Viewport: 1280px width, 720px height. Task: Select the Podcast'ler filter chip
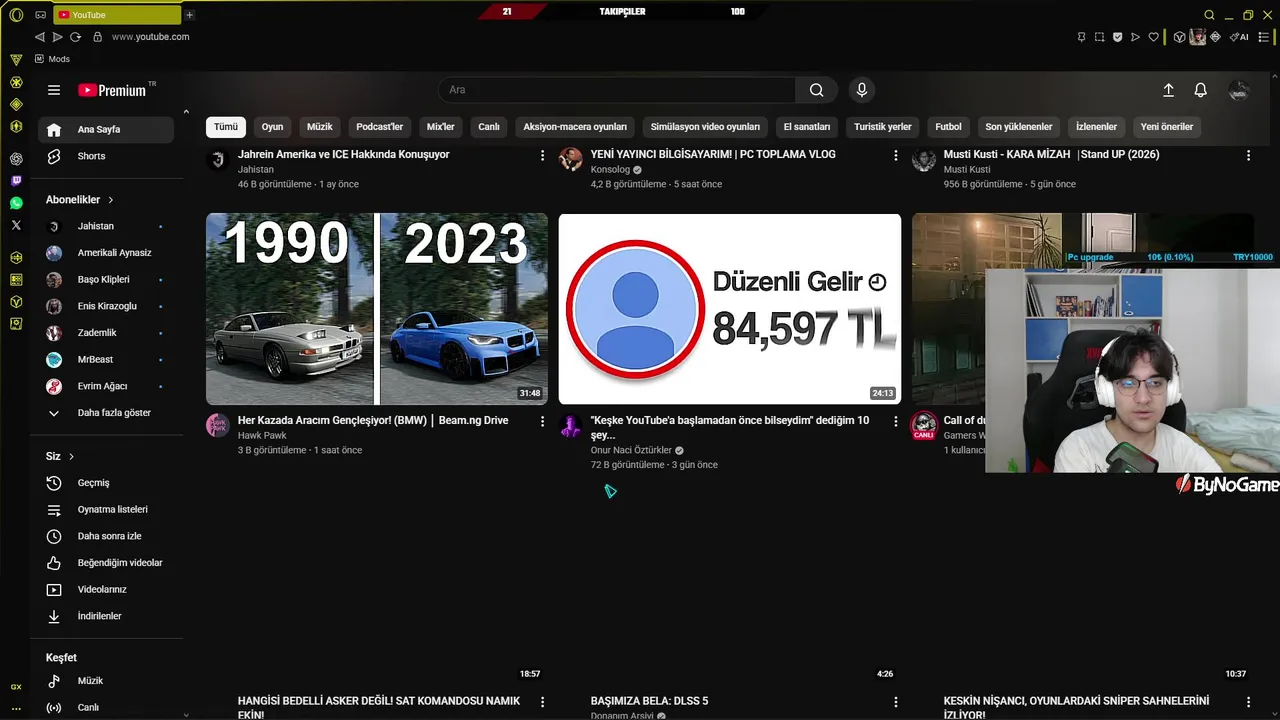pyautogui.click(x=380, y=127)
